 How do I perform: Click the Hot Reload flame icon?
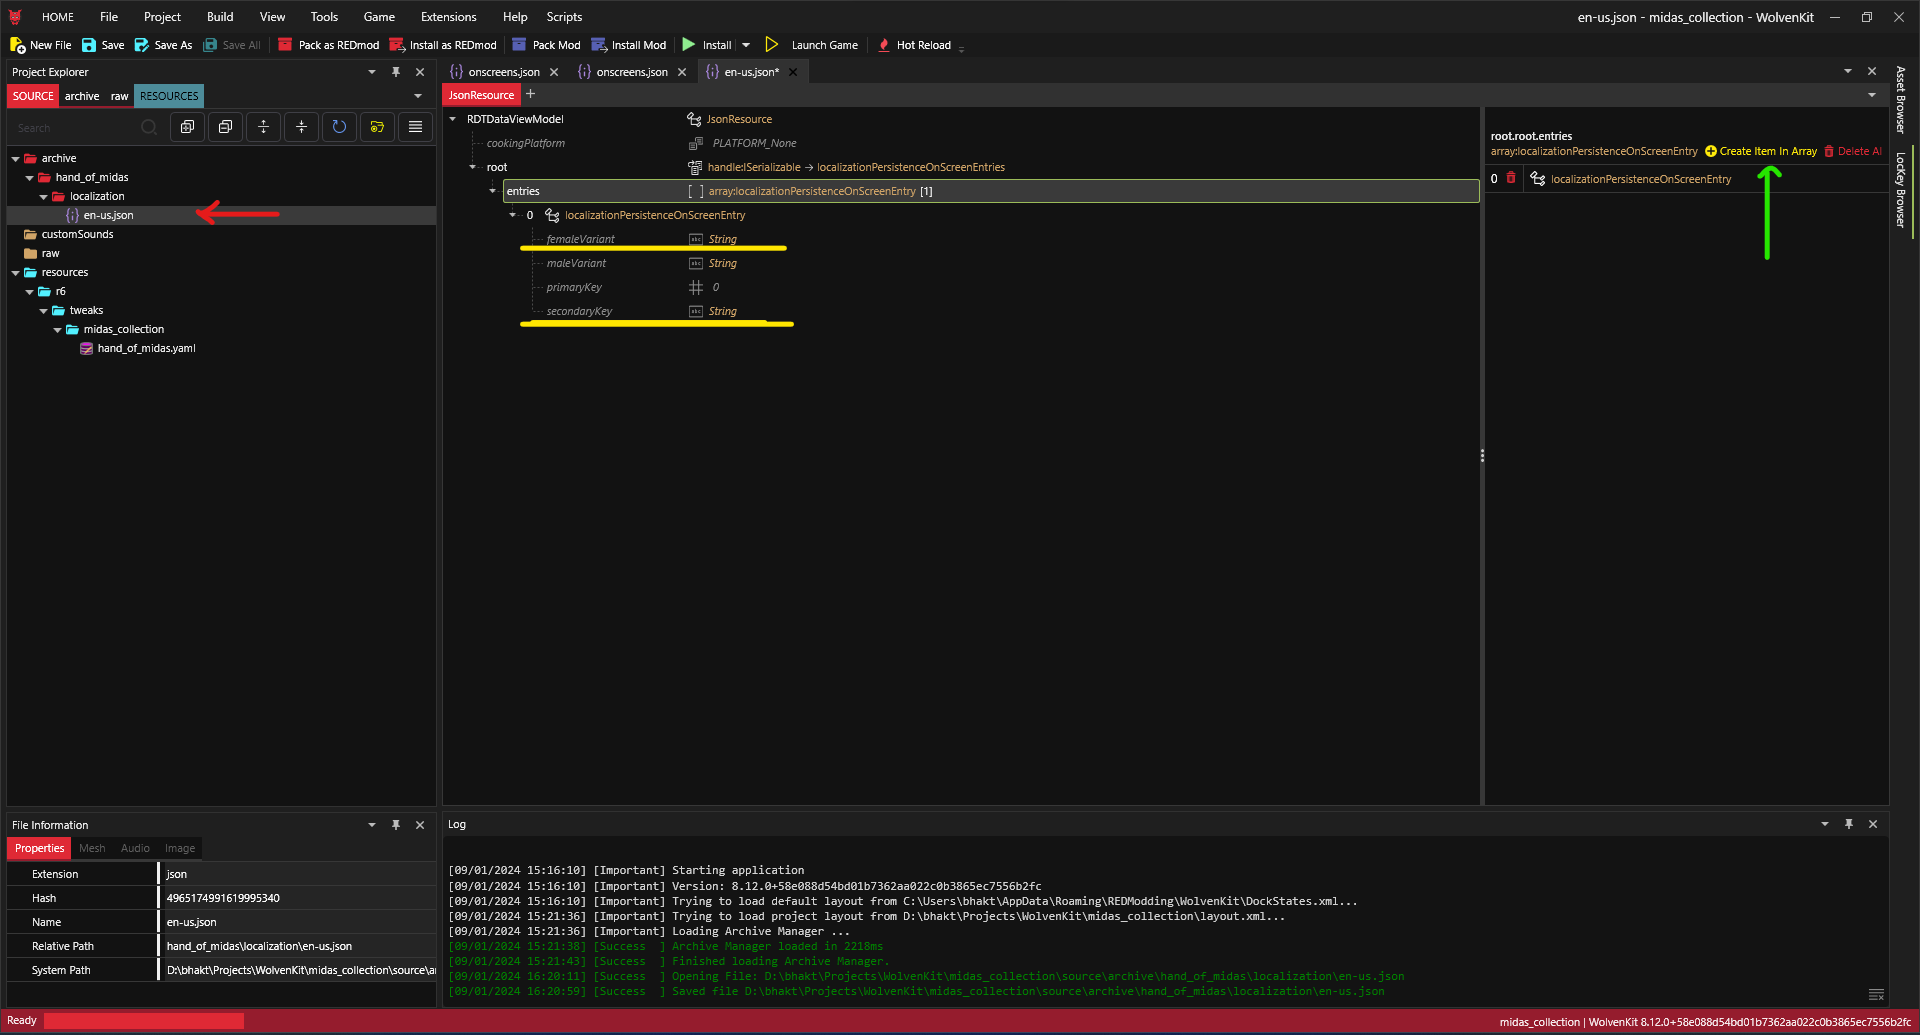tap(884, 45)
